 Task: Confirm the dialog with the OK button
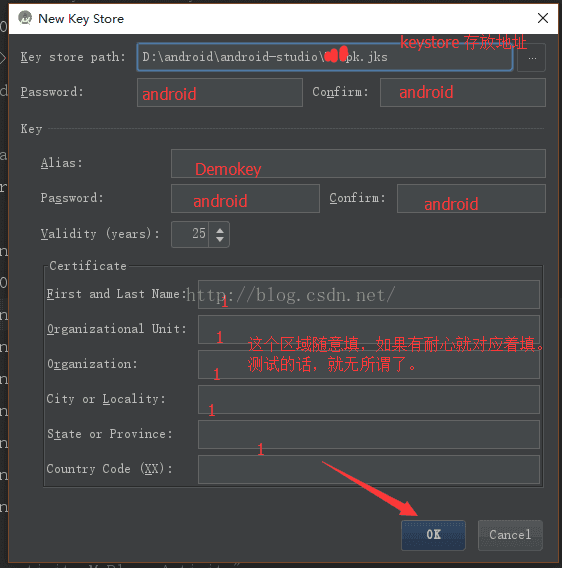click(x=433, y=535)
